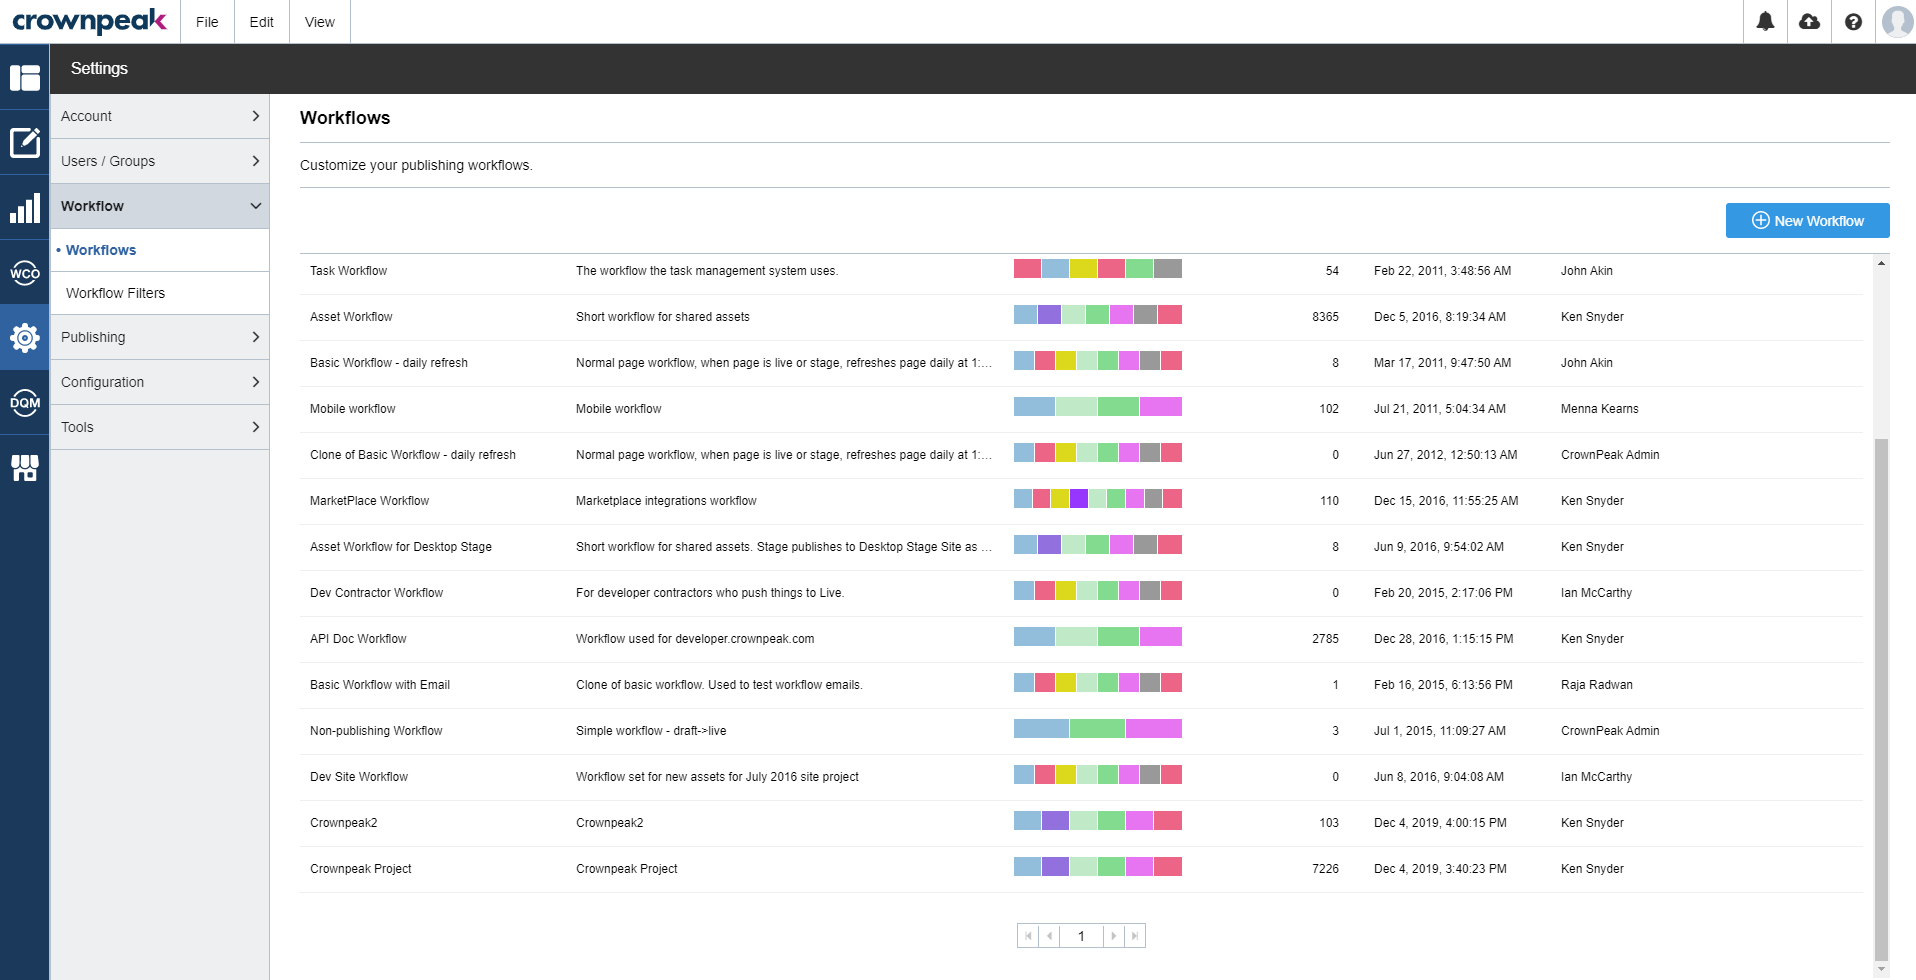Viewport: 1916px width, 980px height.
Task: Open the user profile avatar
Action: click(x=1897, y=21)
